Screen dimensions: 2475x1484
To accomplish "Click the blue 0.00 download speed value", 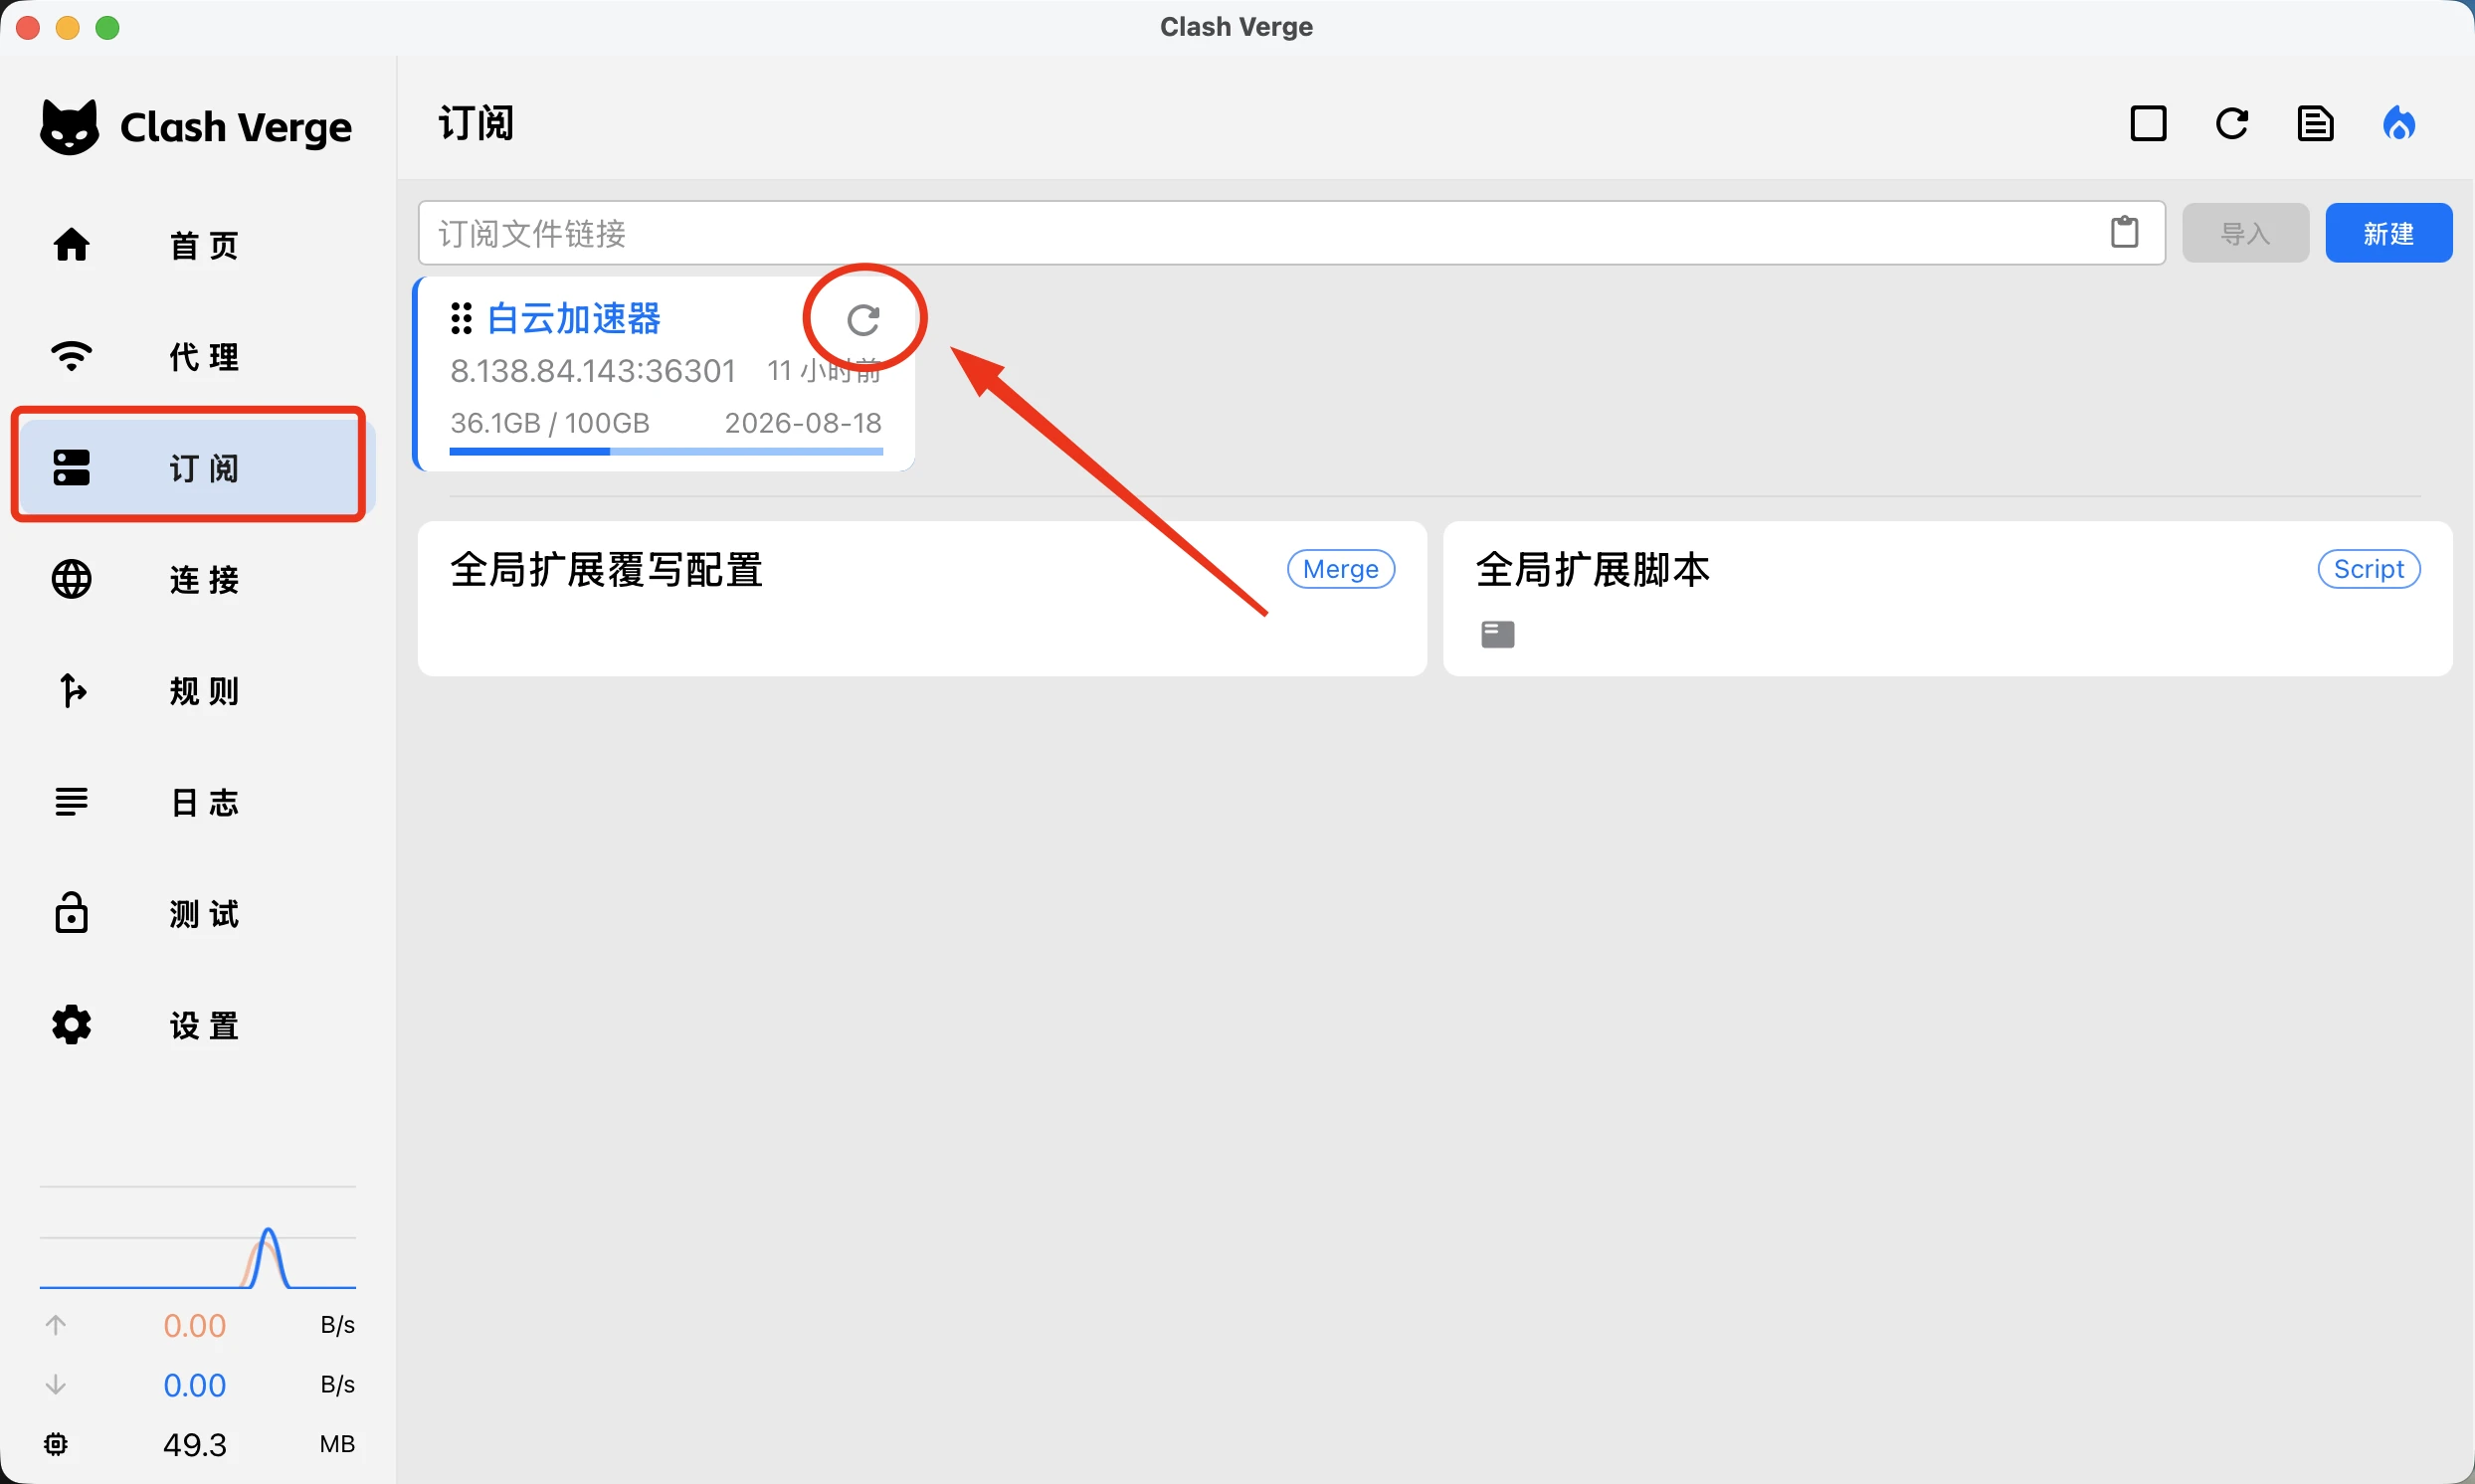I will [195, 1386].
